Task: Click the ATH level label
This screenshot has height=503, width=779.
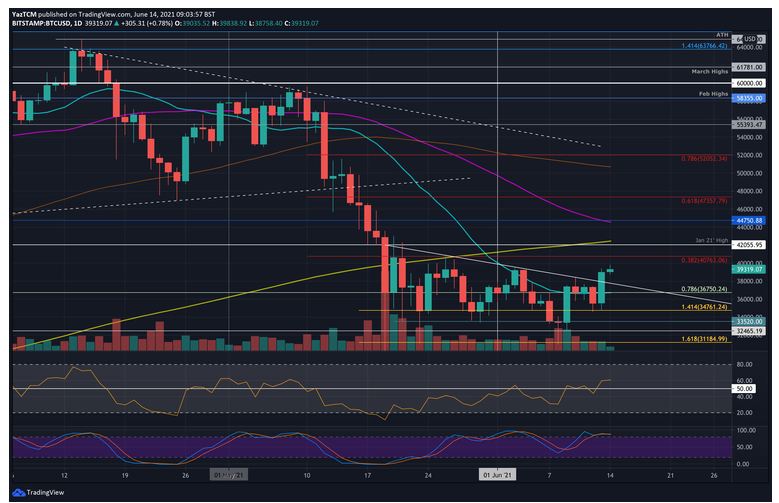Action: coord(722,35)
